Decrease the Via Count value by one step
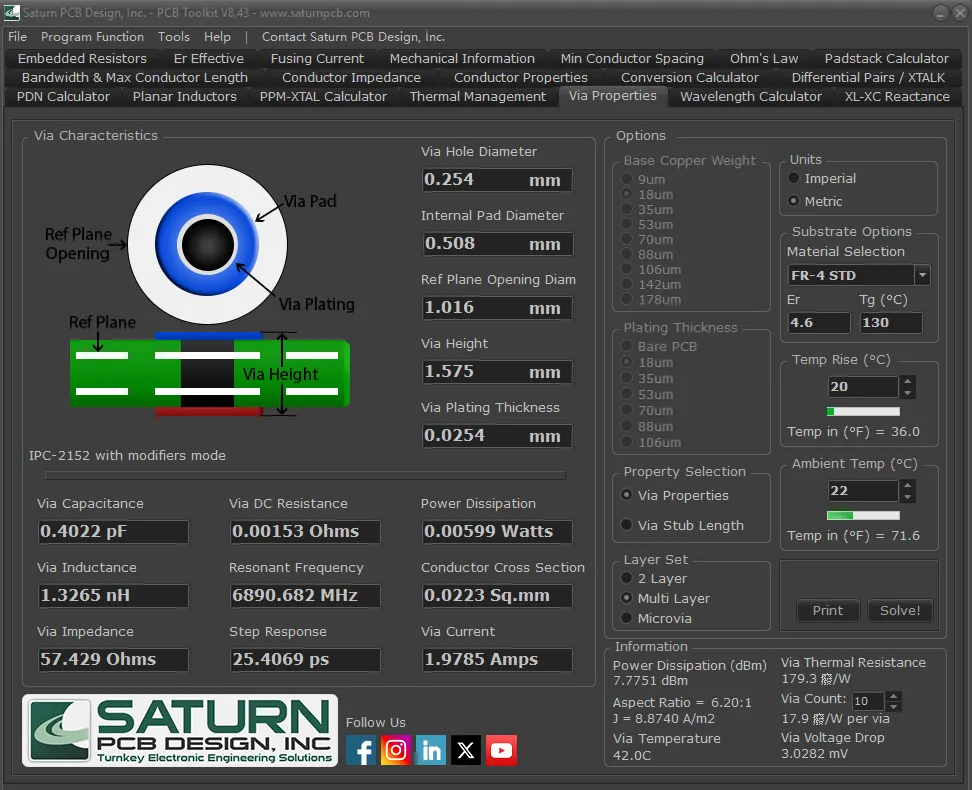The width and height of the screenshot is (972, 790). pyautogui.click(x=893, y=706)
